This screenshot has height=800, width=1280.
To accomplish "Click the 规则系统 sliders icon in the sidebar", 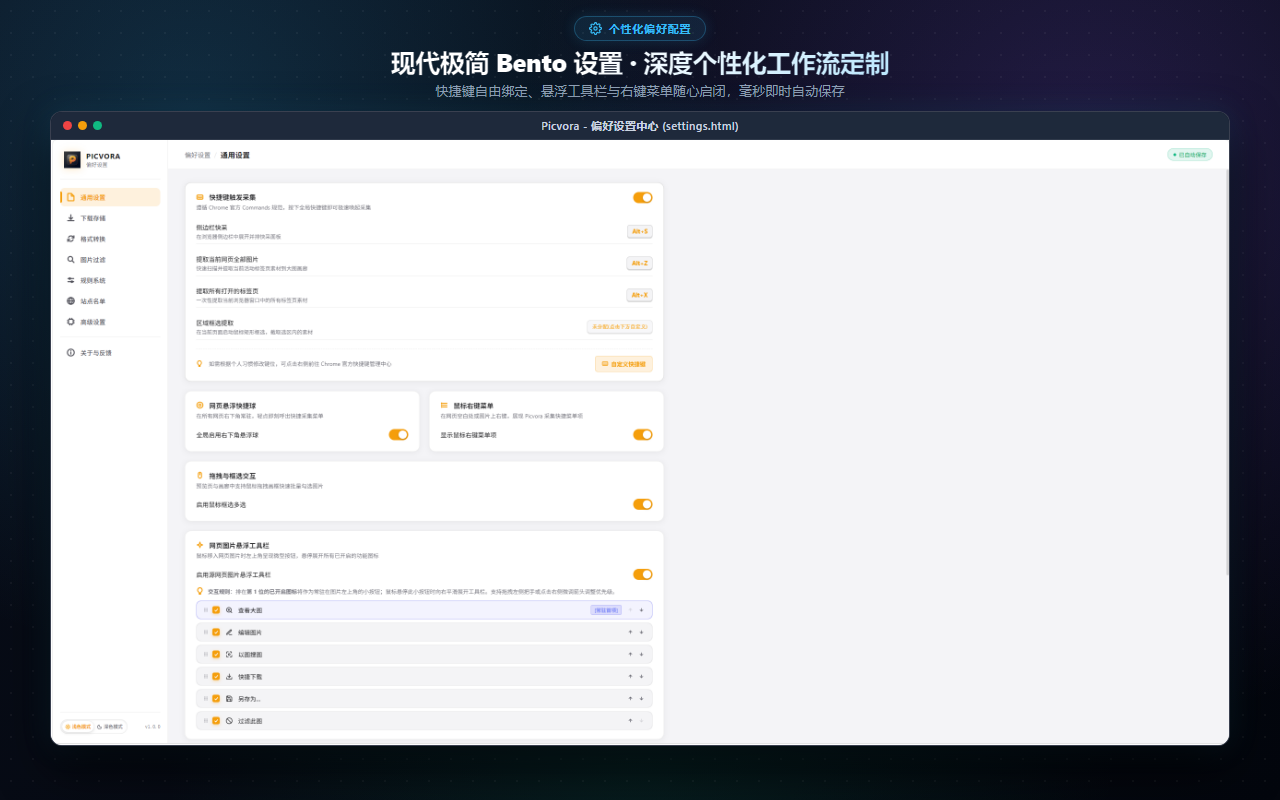I will (x=71, y=280).
